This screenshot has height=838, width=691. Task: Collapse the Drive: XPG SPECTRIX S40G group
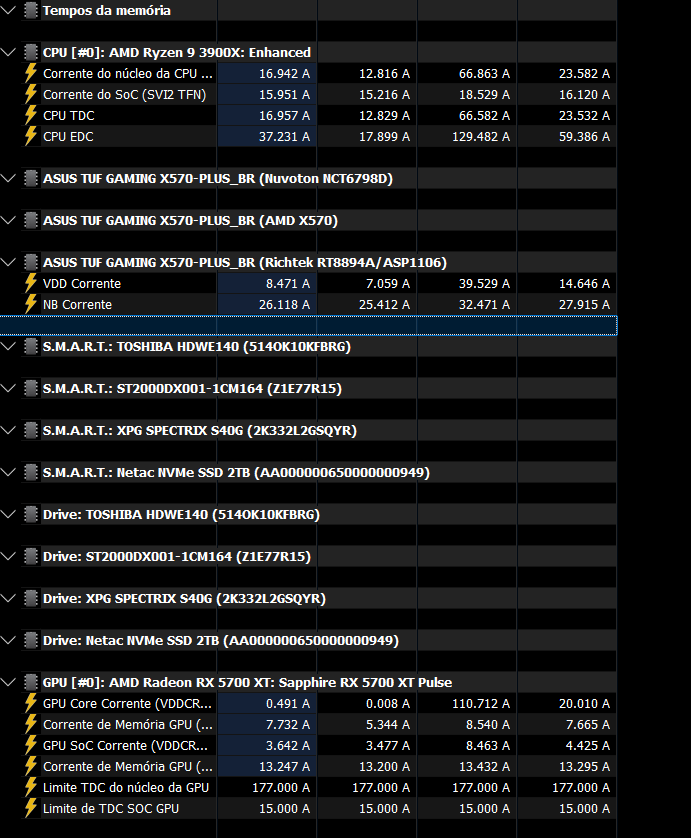8,599
